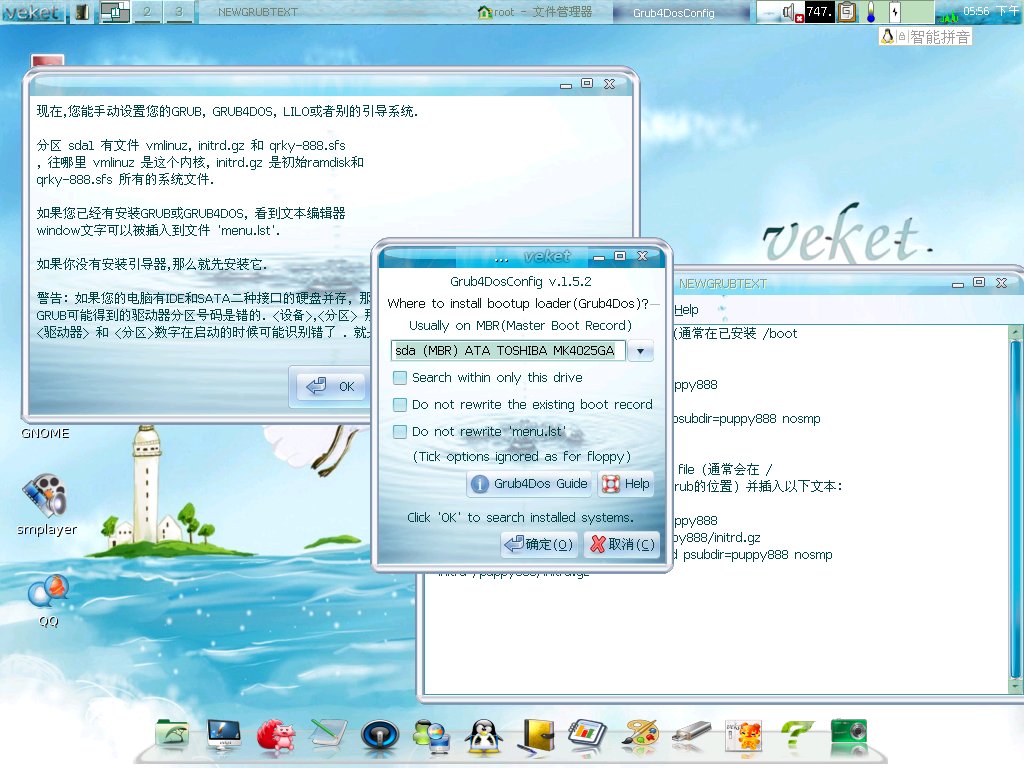Minimize the Grub4DosConfig dialog
1024x768 pixels.
(598, 257)
